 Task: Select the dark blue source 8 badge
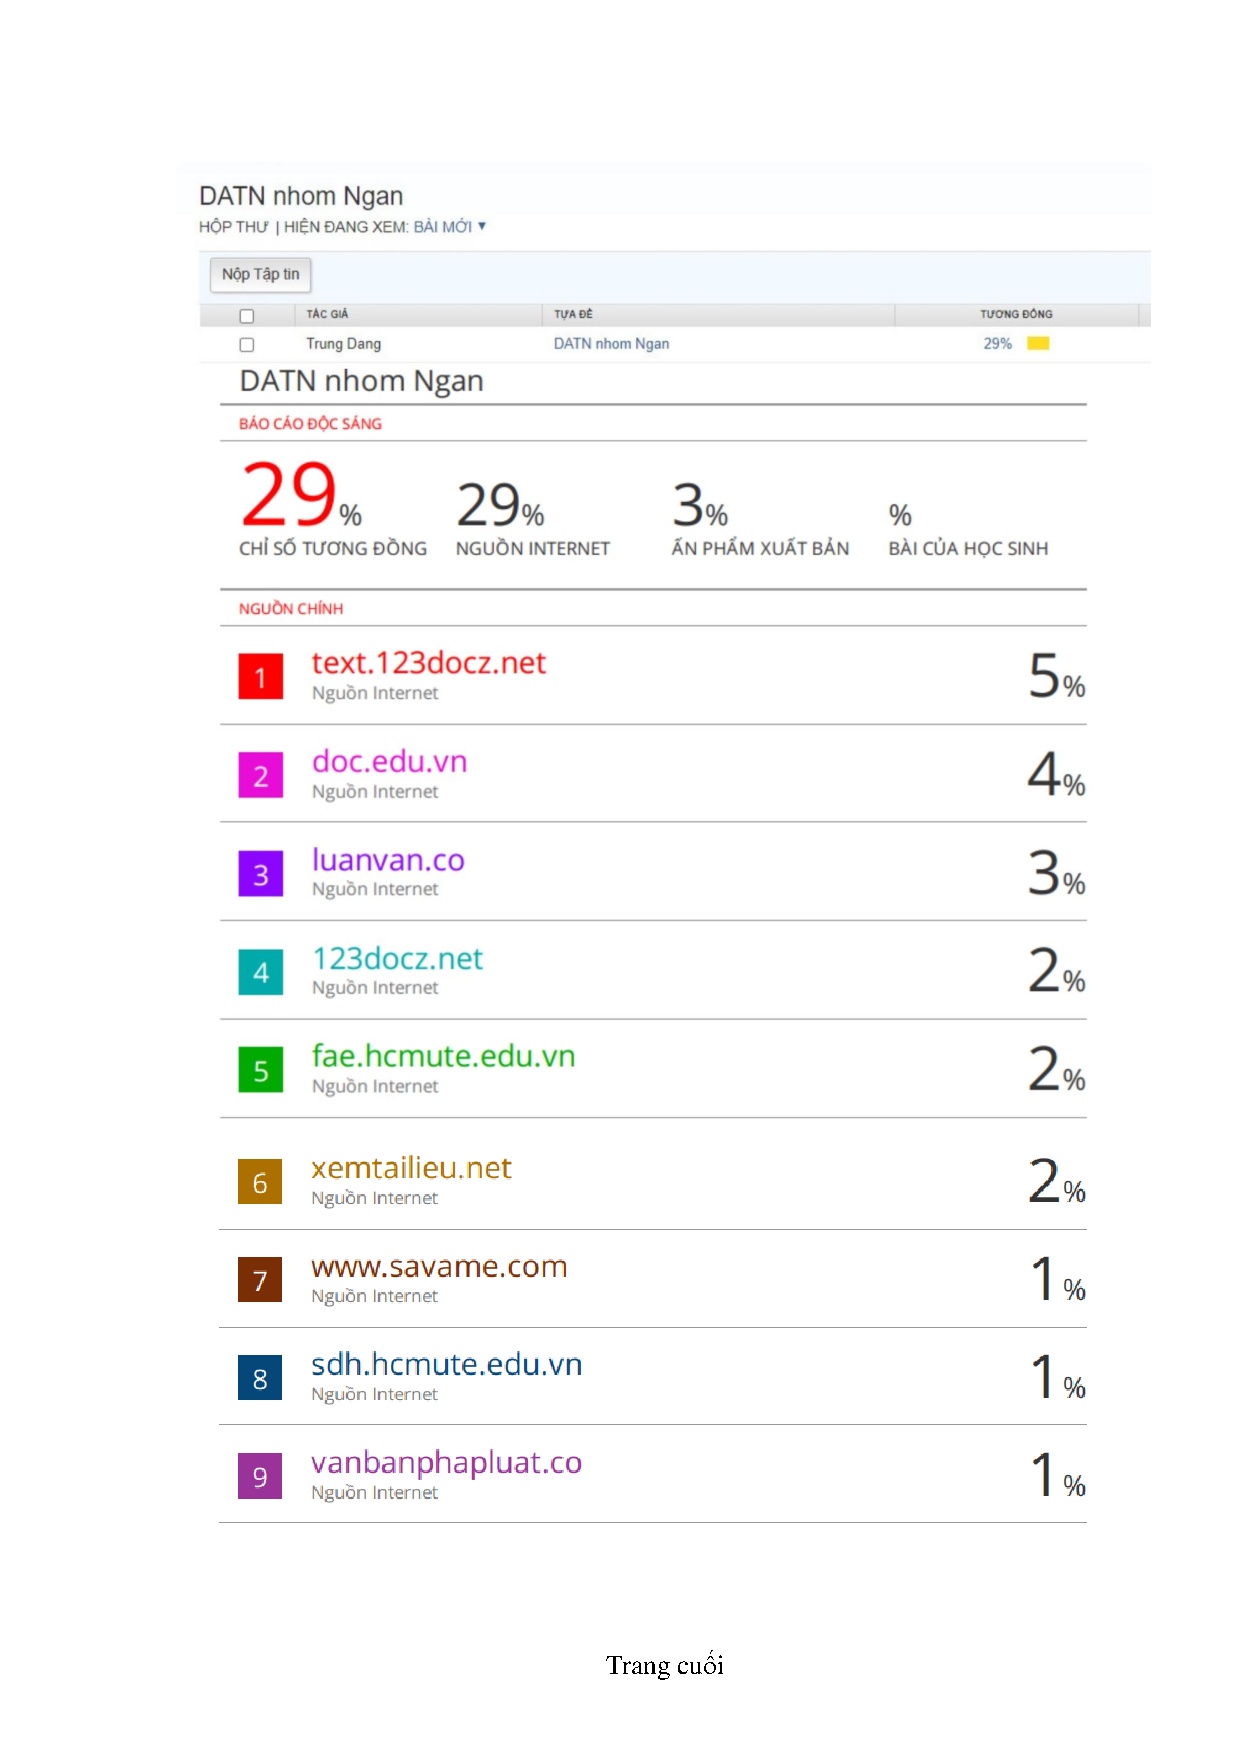point(260,1378)
